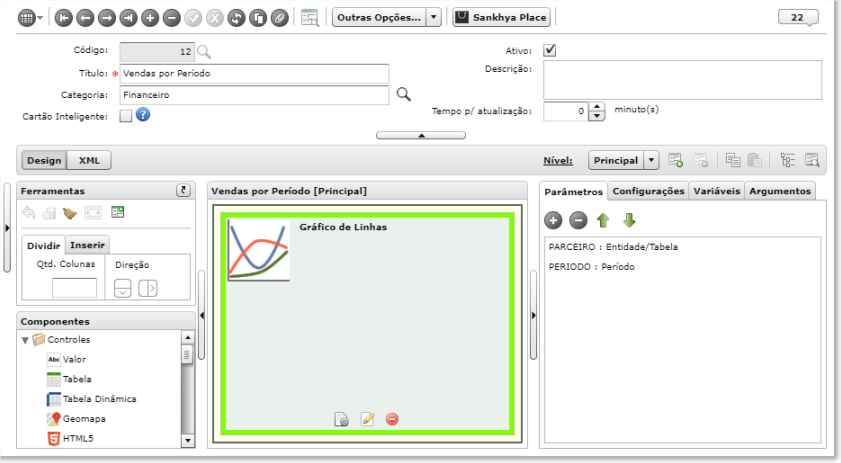Switch to the XML tab

[x=89, y=160]
